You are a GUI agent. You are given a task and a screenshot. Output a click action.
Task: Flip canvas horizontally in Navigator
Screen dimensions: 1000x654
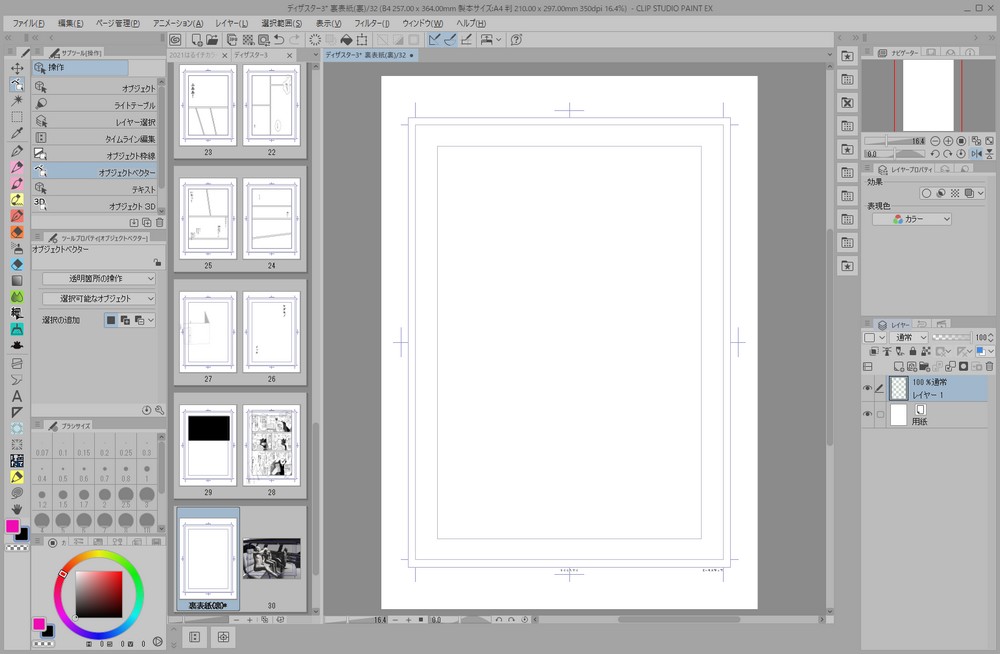coord(976,154)
